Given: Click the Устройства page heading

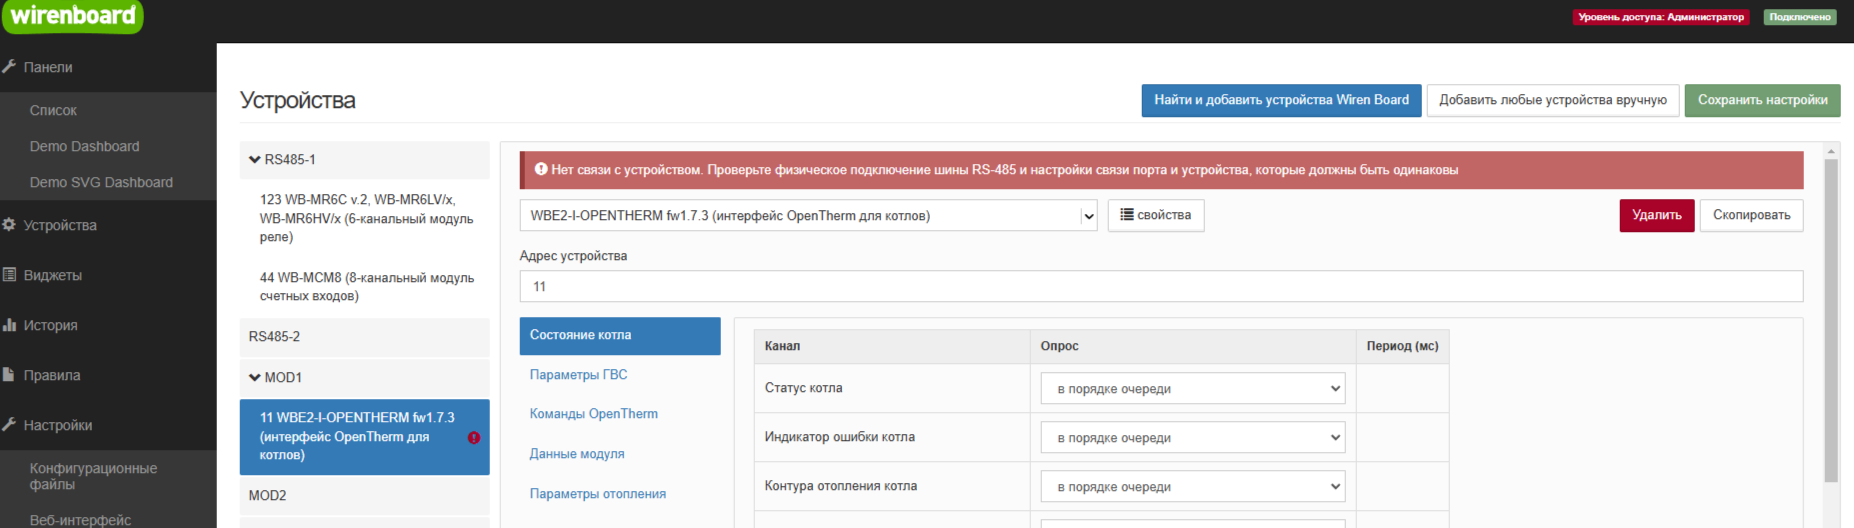Looking at the screenshot, I should 298,100.
